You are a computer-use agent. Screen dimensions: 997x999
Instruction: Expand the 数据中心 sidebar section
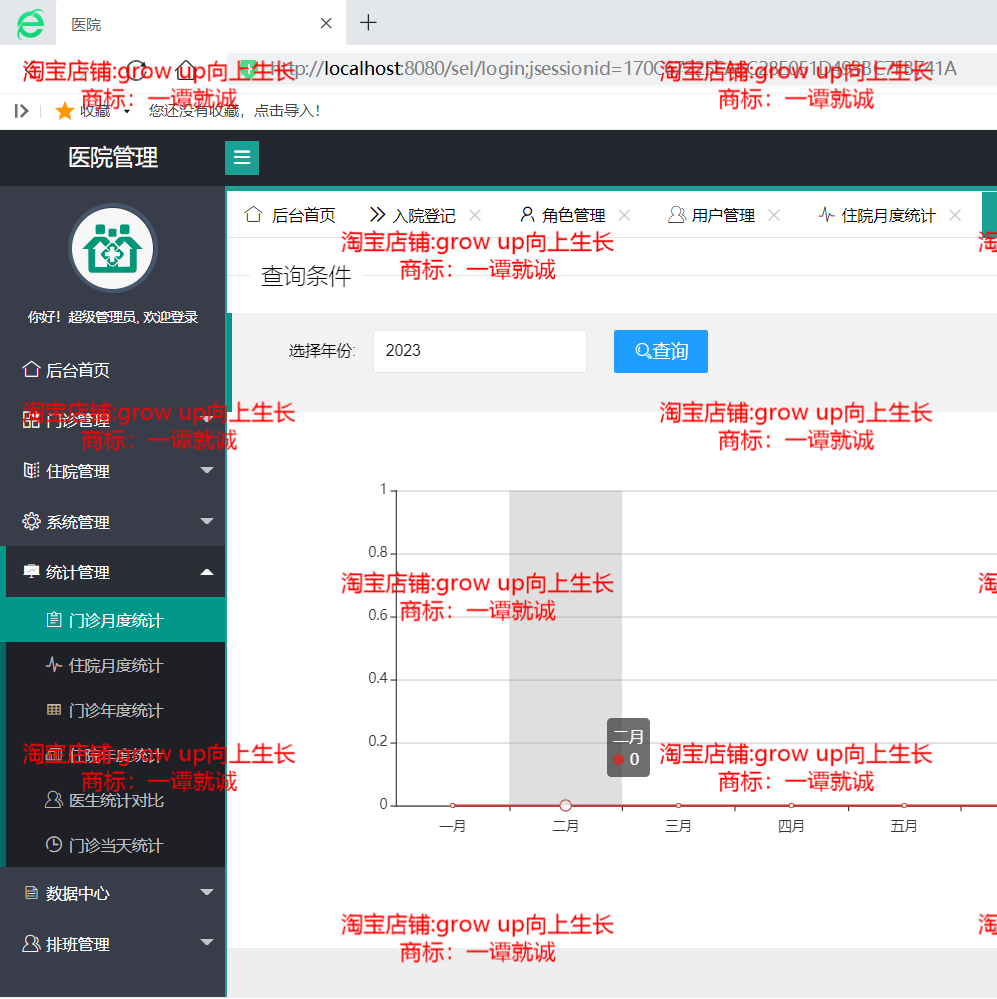click(70, 893)
